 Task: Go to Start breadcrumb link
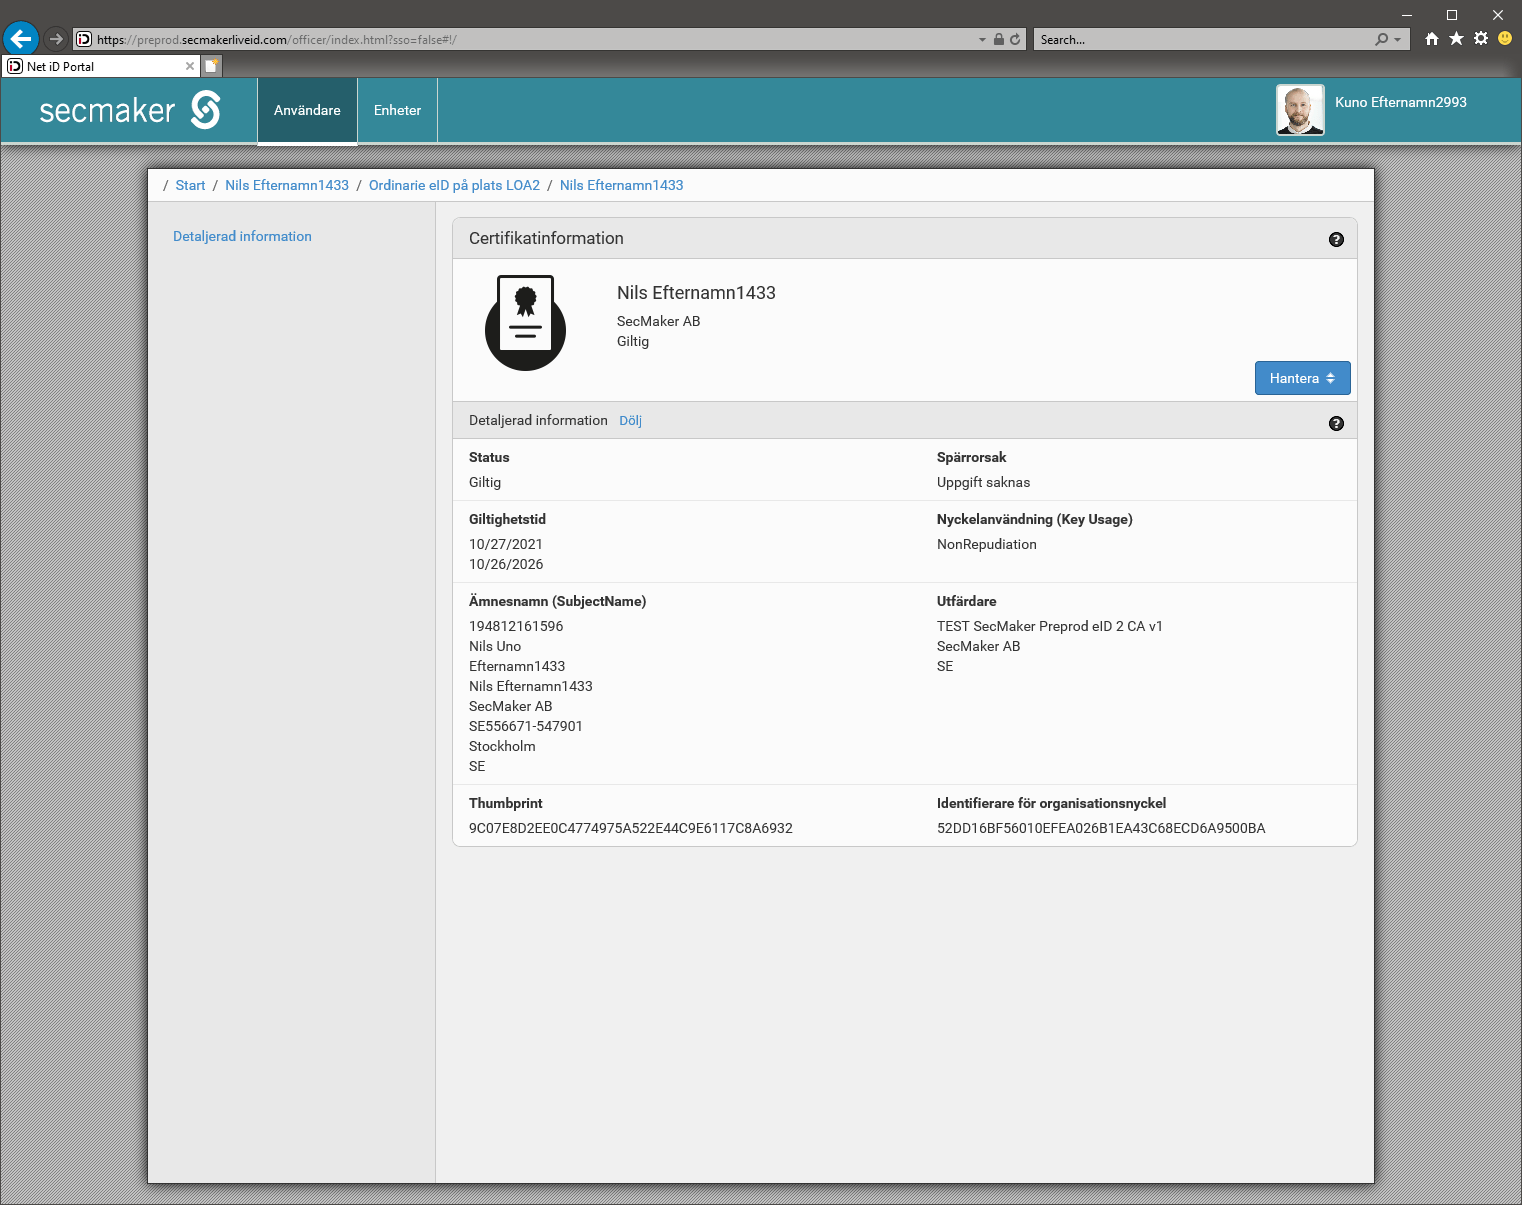[190, 185]
